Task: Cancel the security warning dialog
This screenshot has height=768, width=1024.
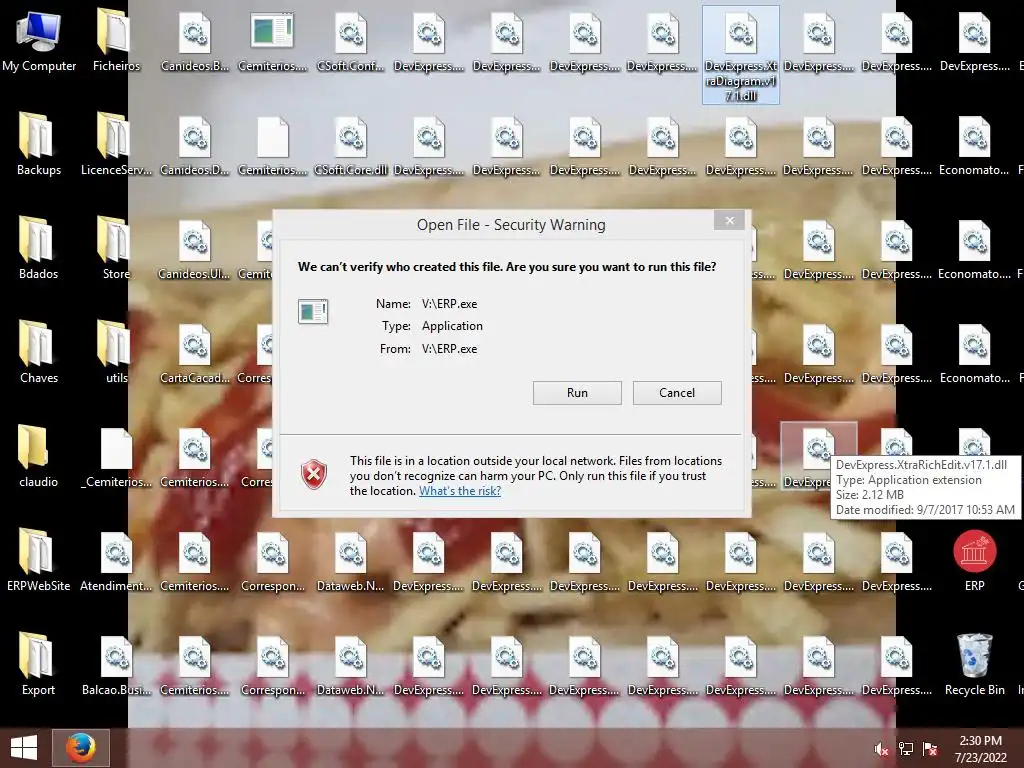Action: pos(677,392)
